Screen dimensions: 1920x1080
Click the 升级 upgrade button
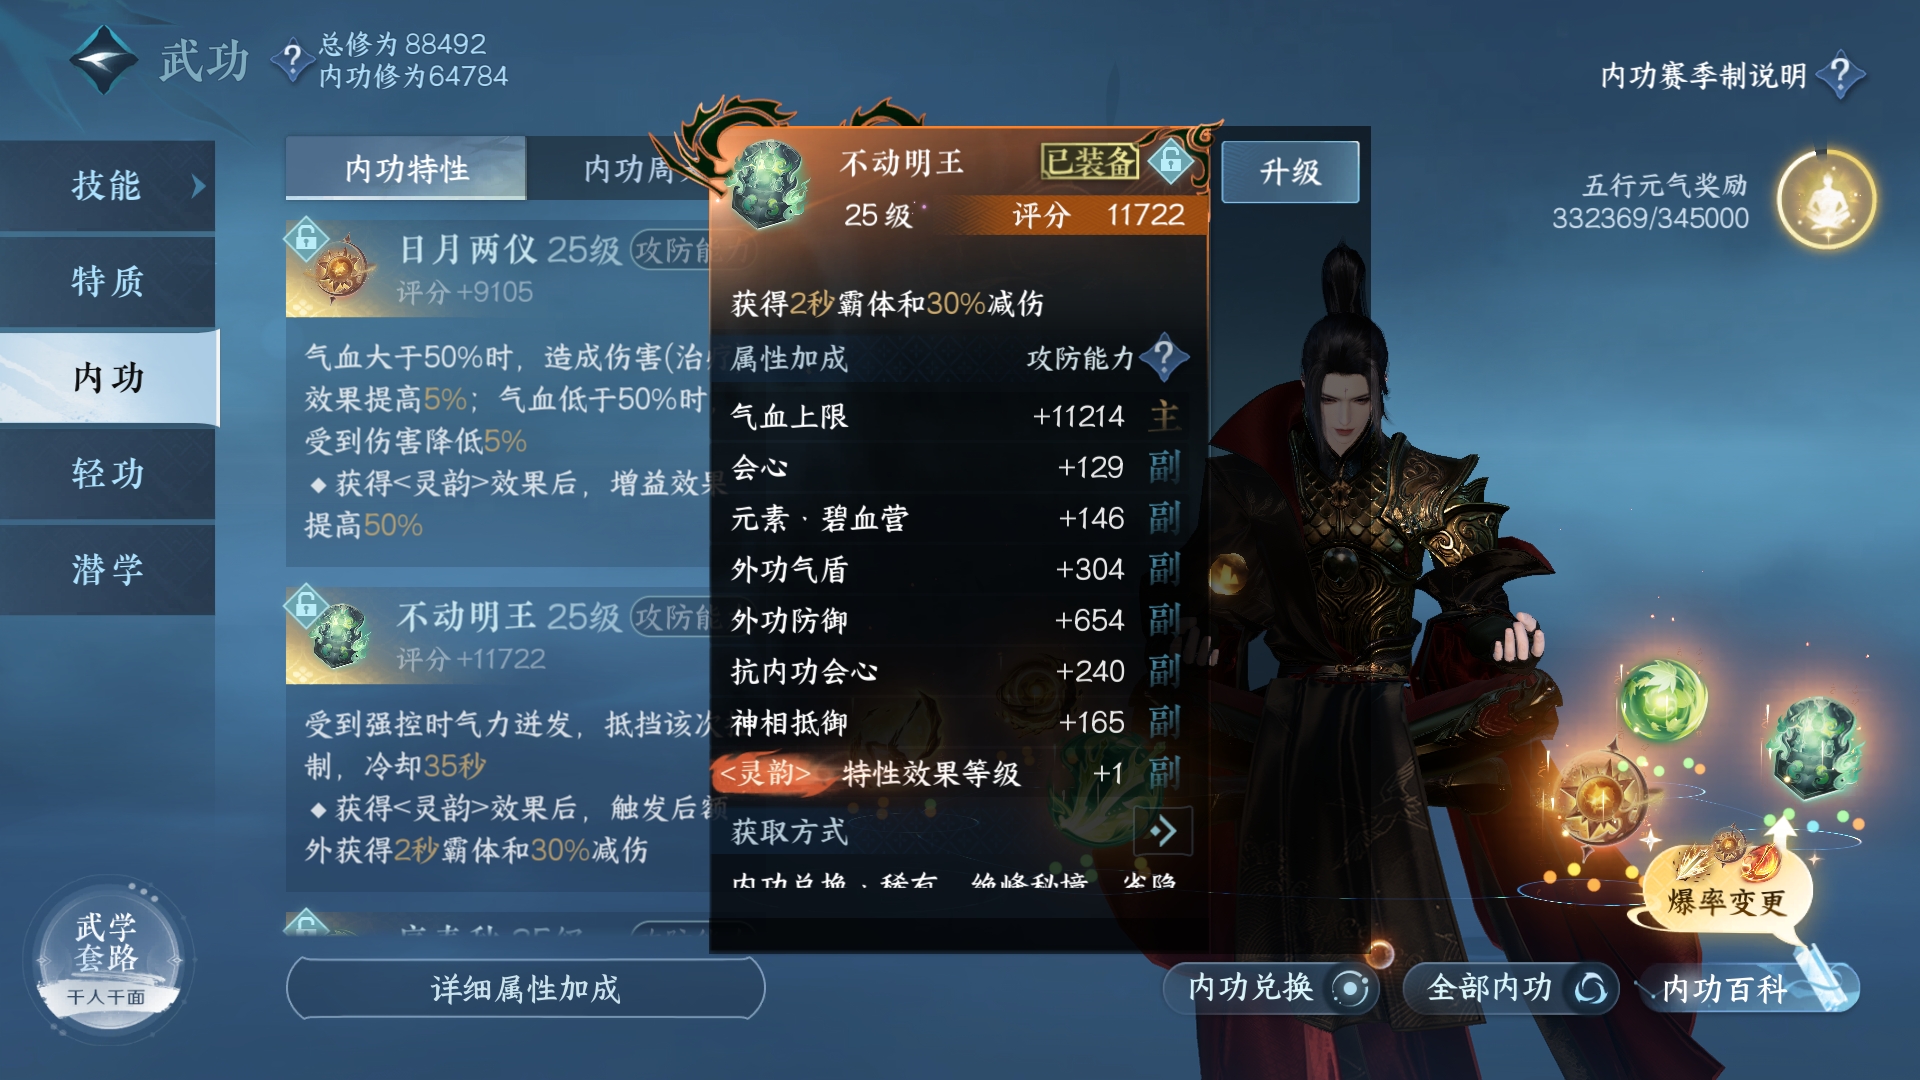point(1290,172)
